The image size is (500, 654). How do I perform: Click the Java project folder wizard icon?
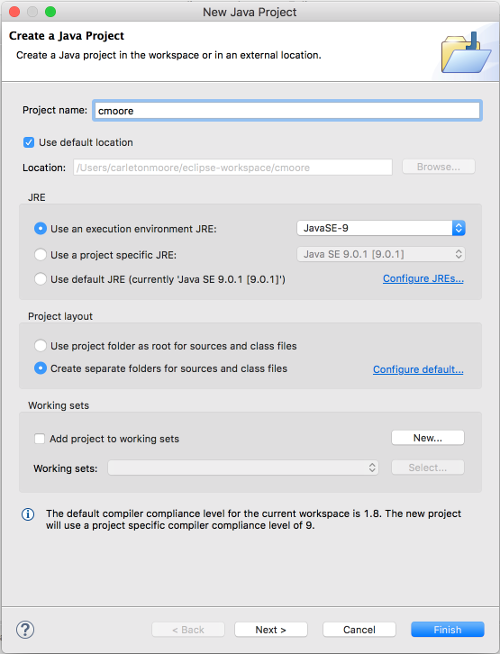[465, 53]
